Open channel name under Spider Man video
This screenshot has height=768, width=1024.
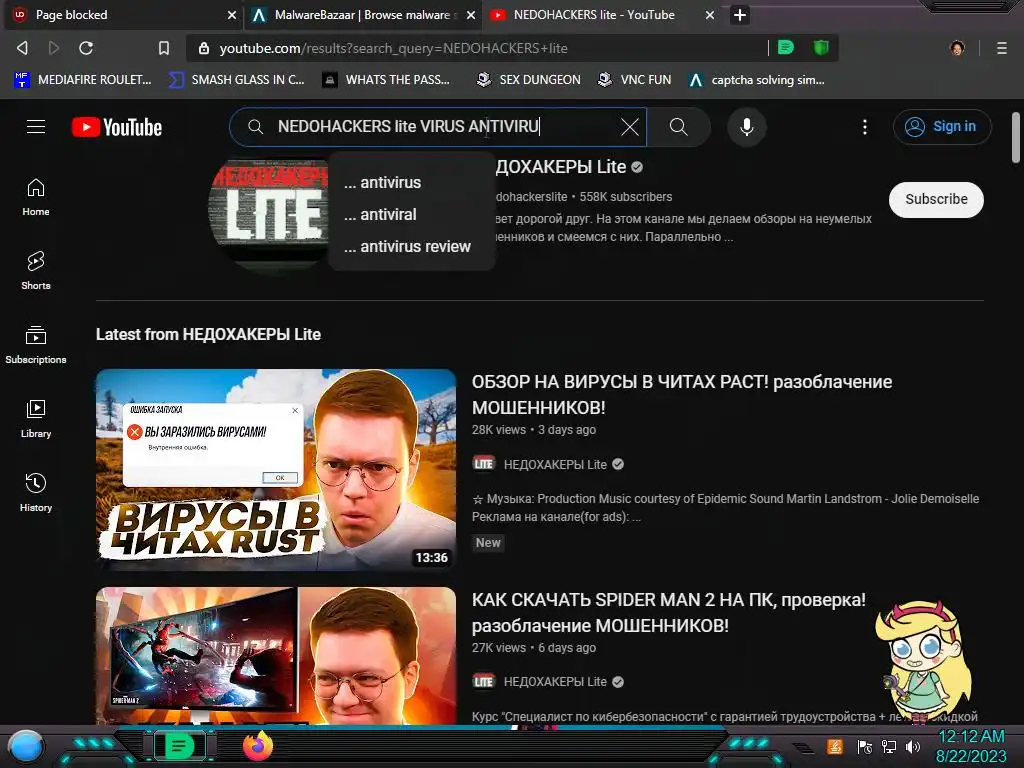pos(555,682)
